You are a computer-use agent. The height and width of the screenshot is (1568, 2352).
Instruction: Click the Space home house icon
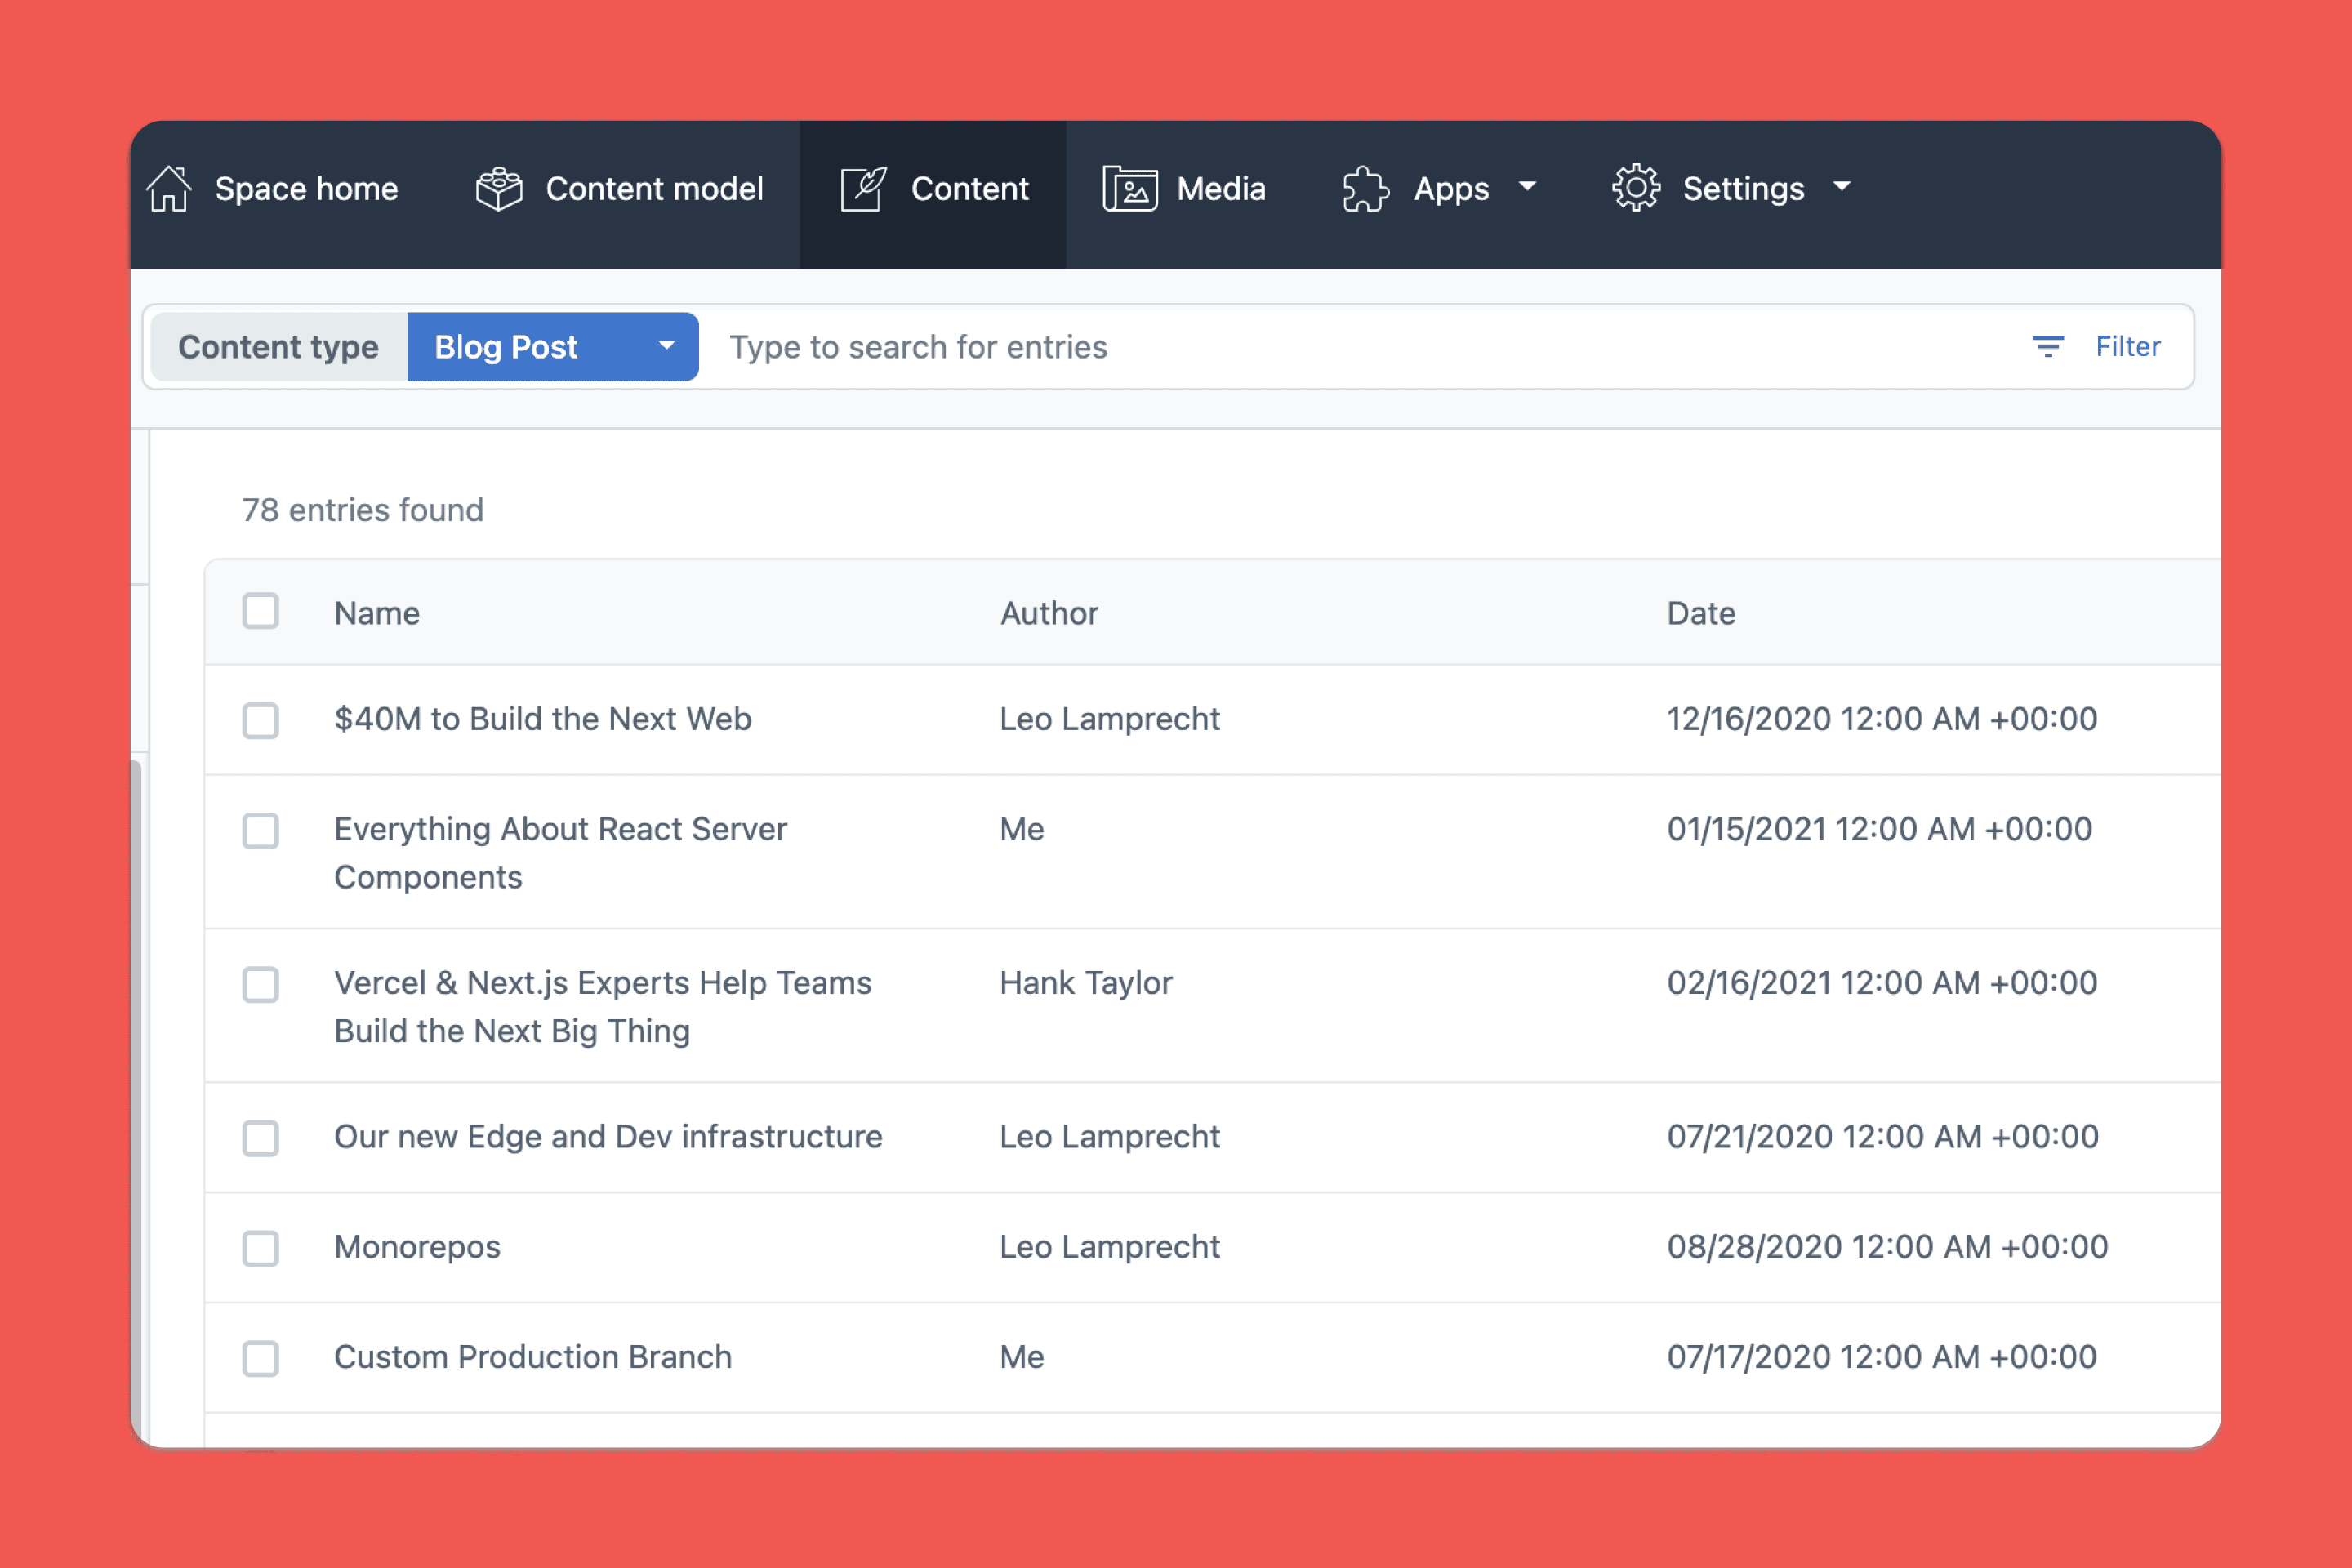(169, 189)
